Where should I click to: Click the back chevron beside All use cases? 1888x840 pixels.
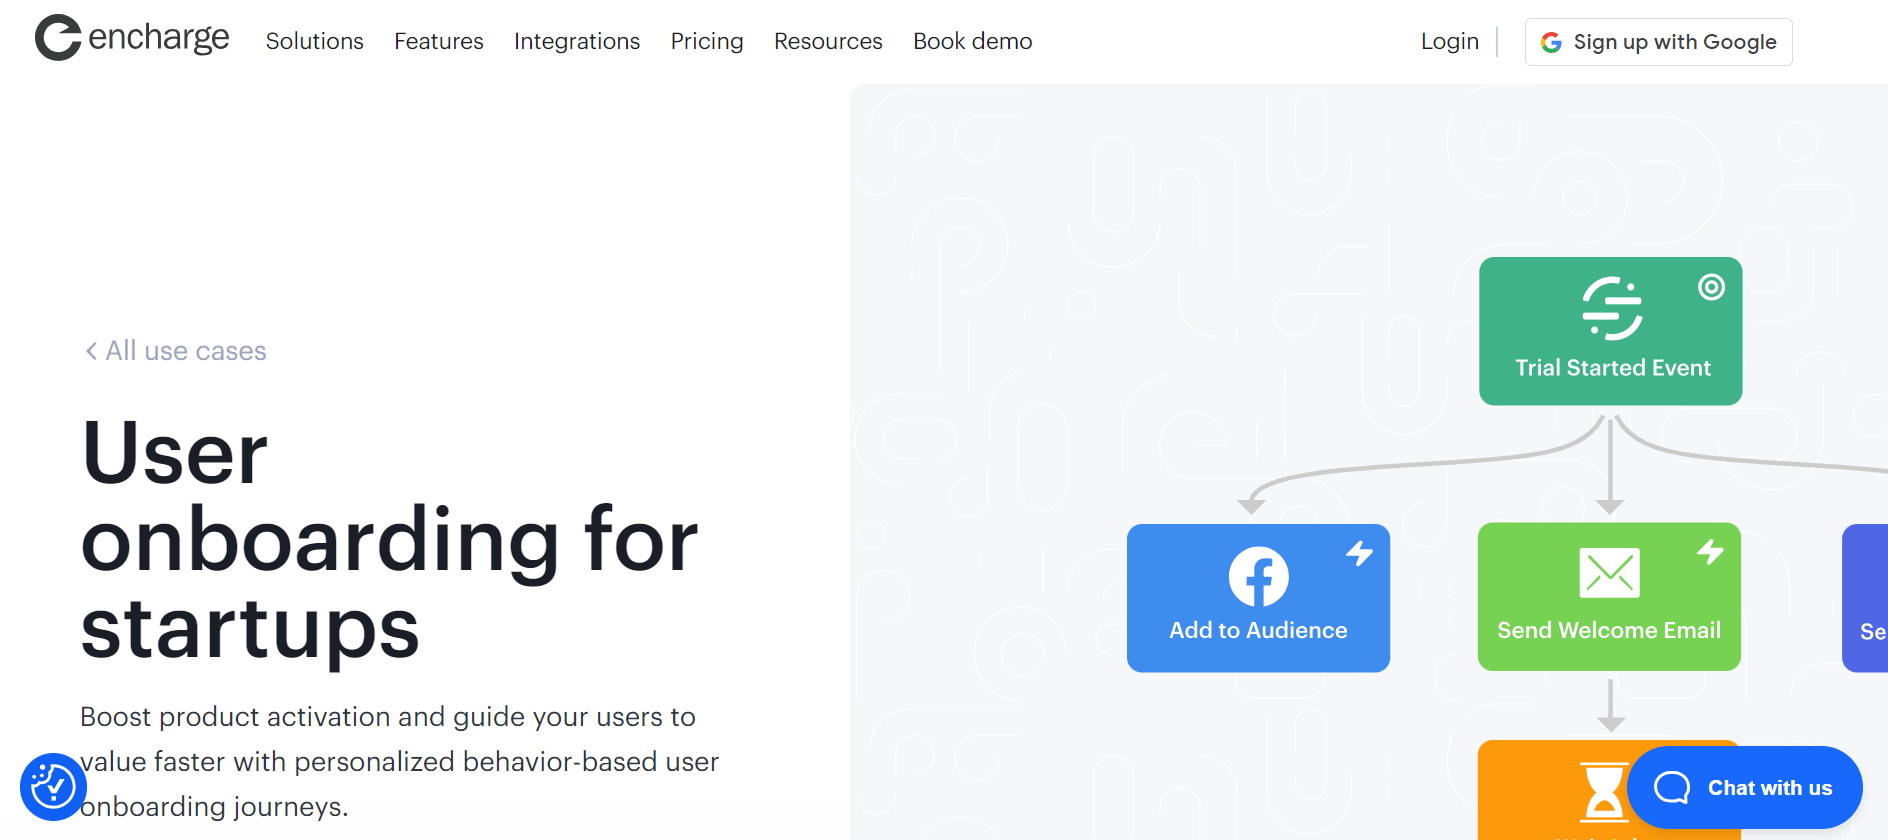[91, 351]
